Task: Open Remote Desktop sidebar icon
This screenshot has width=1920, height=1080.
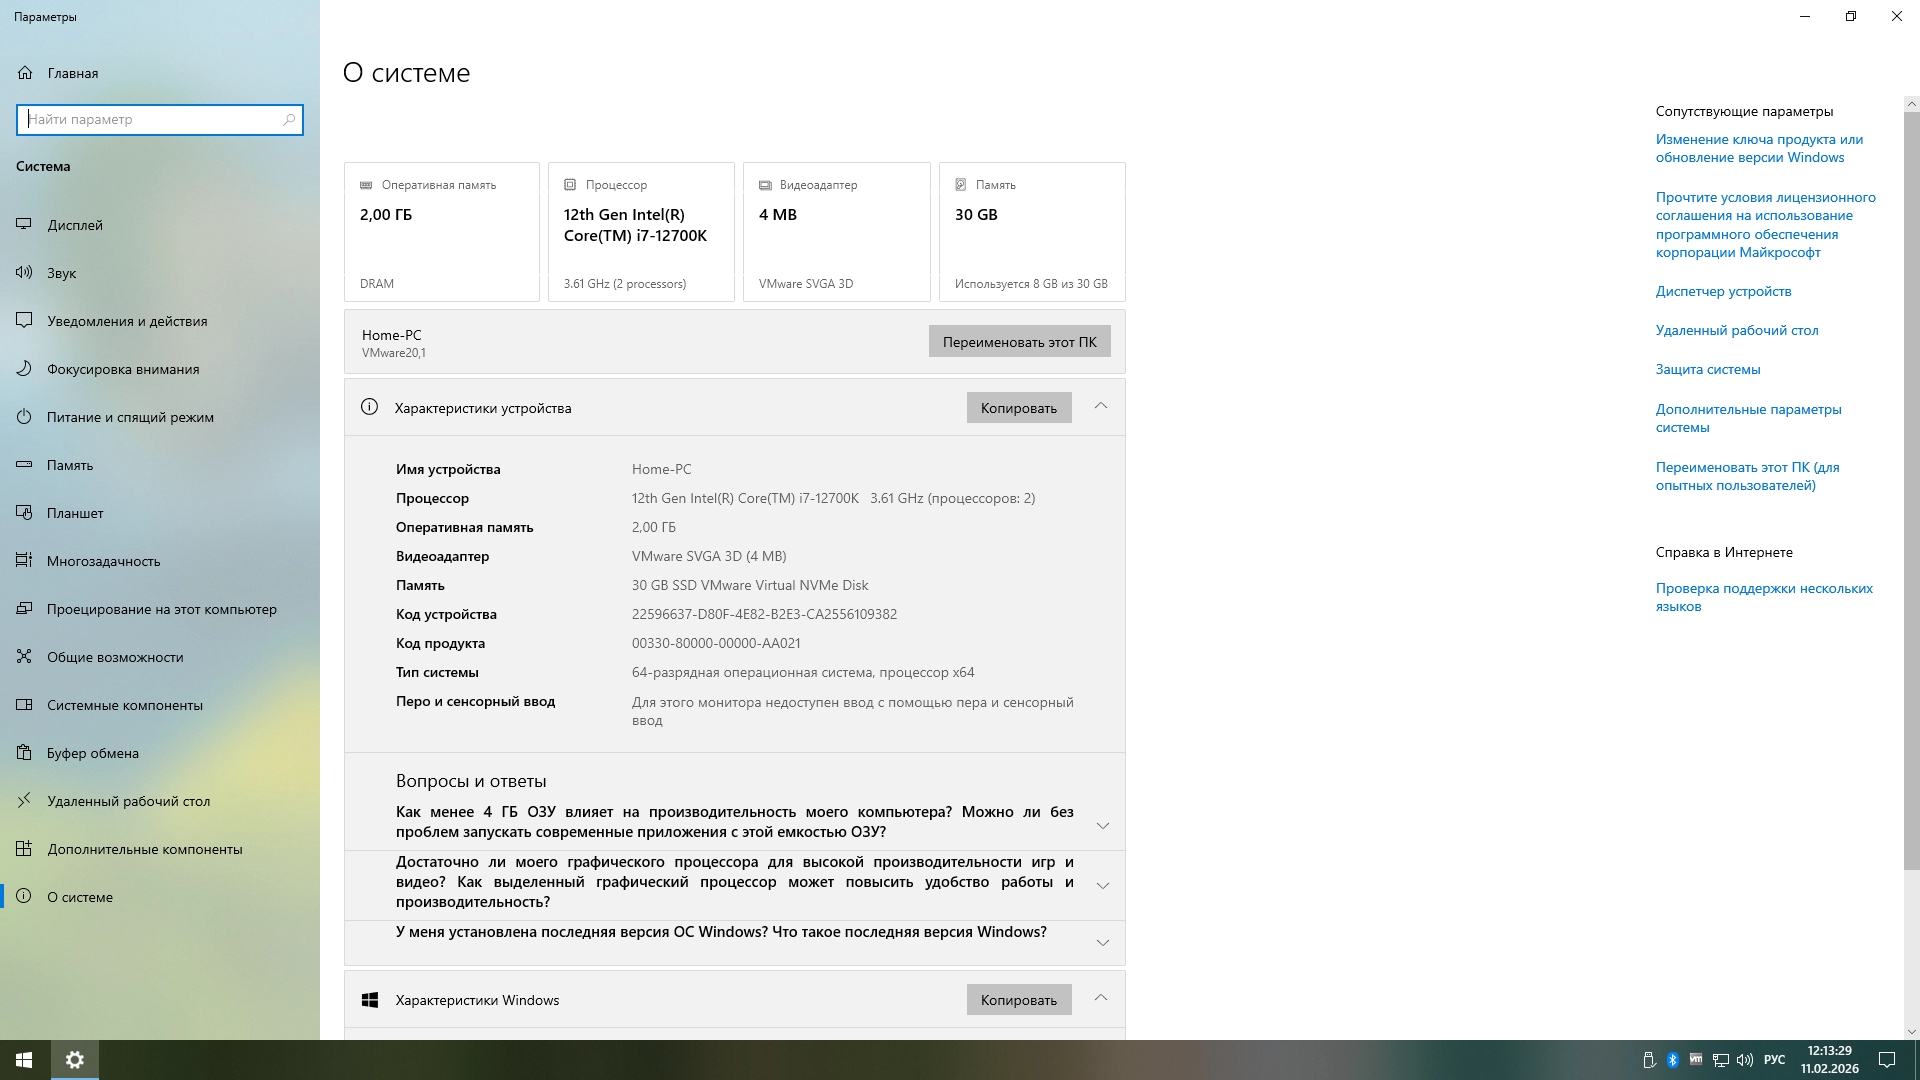Action: tap(24, 801)
